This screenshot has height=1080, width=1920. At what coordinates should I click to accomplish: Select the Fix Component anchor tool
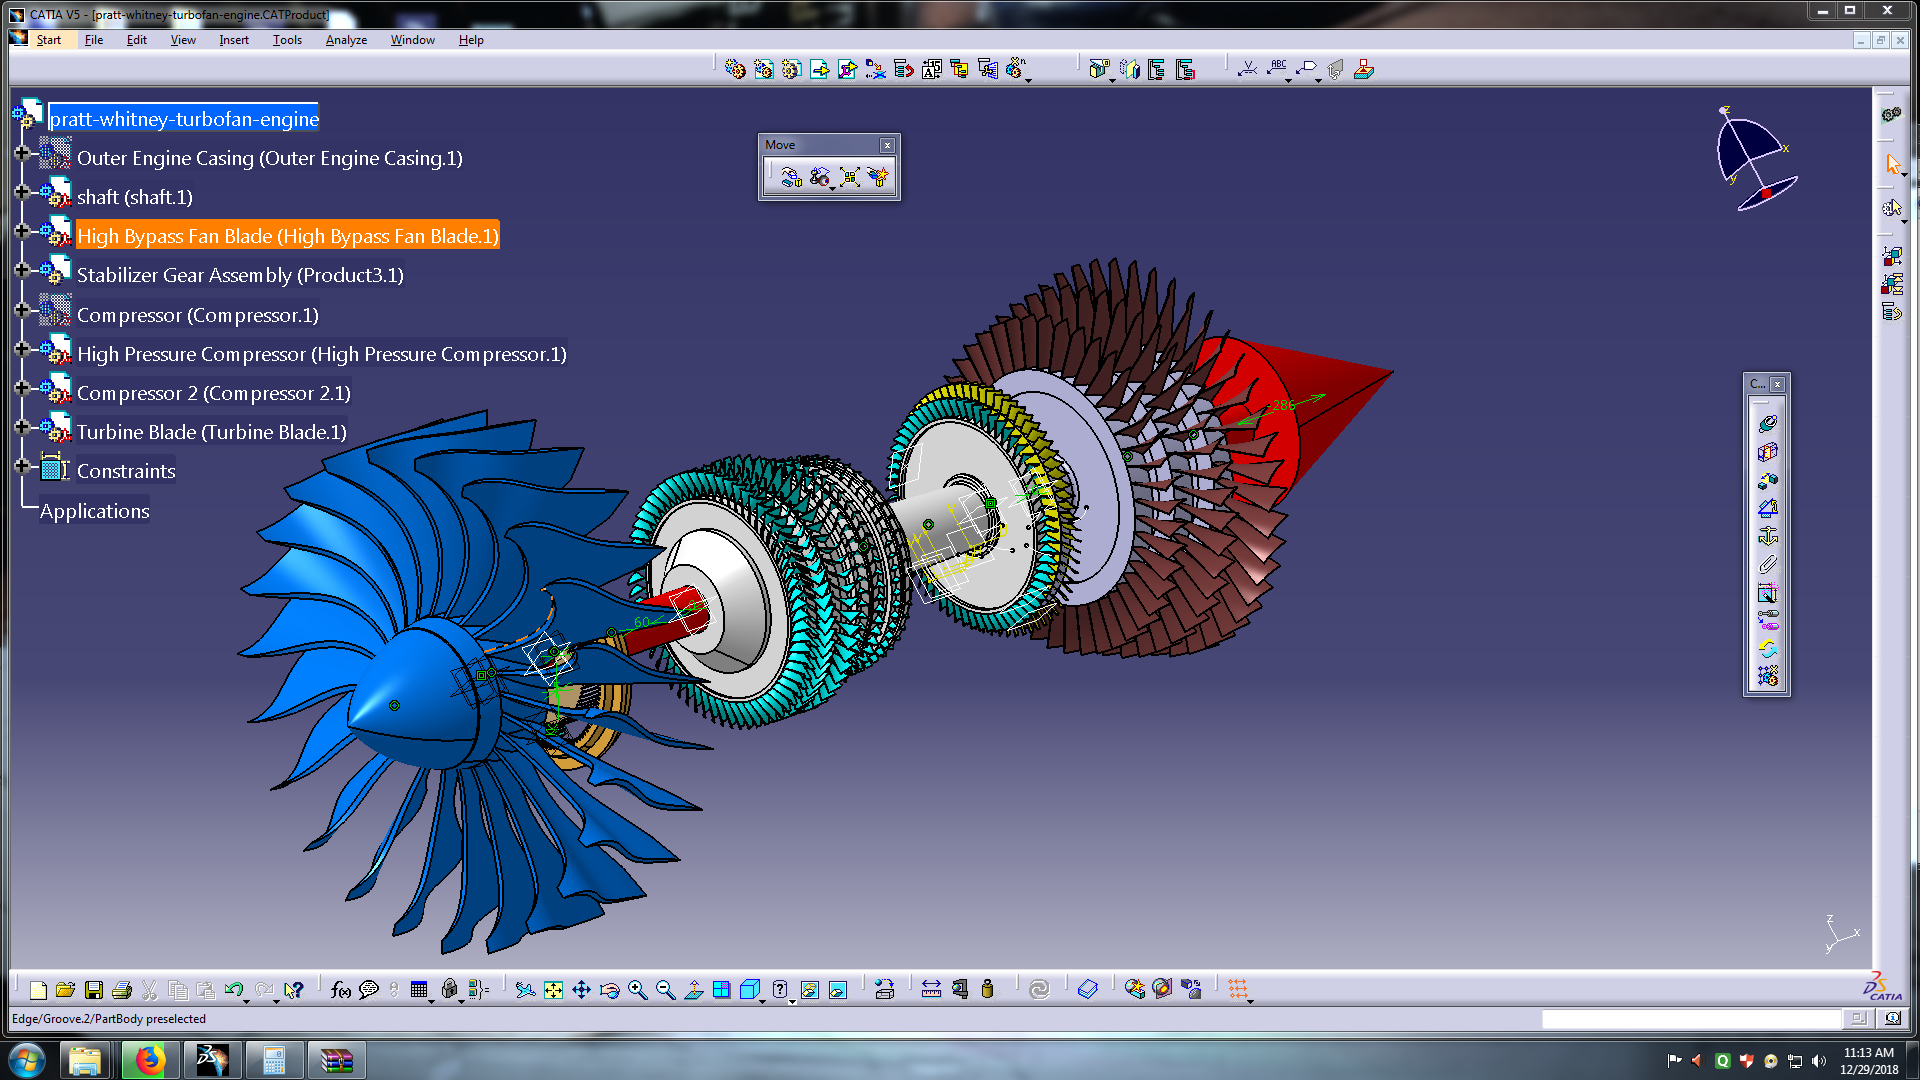pyautogui.click(x=1767, y=536)
